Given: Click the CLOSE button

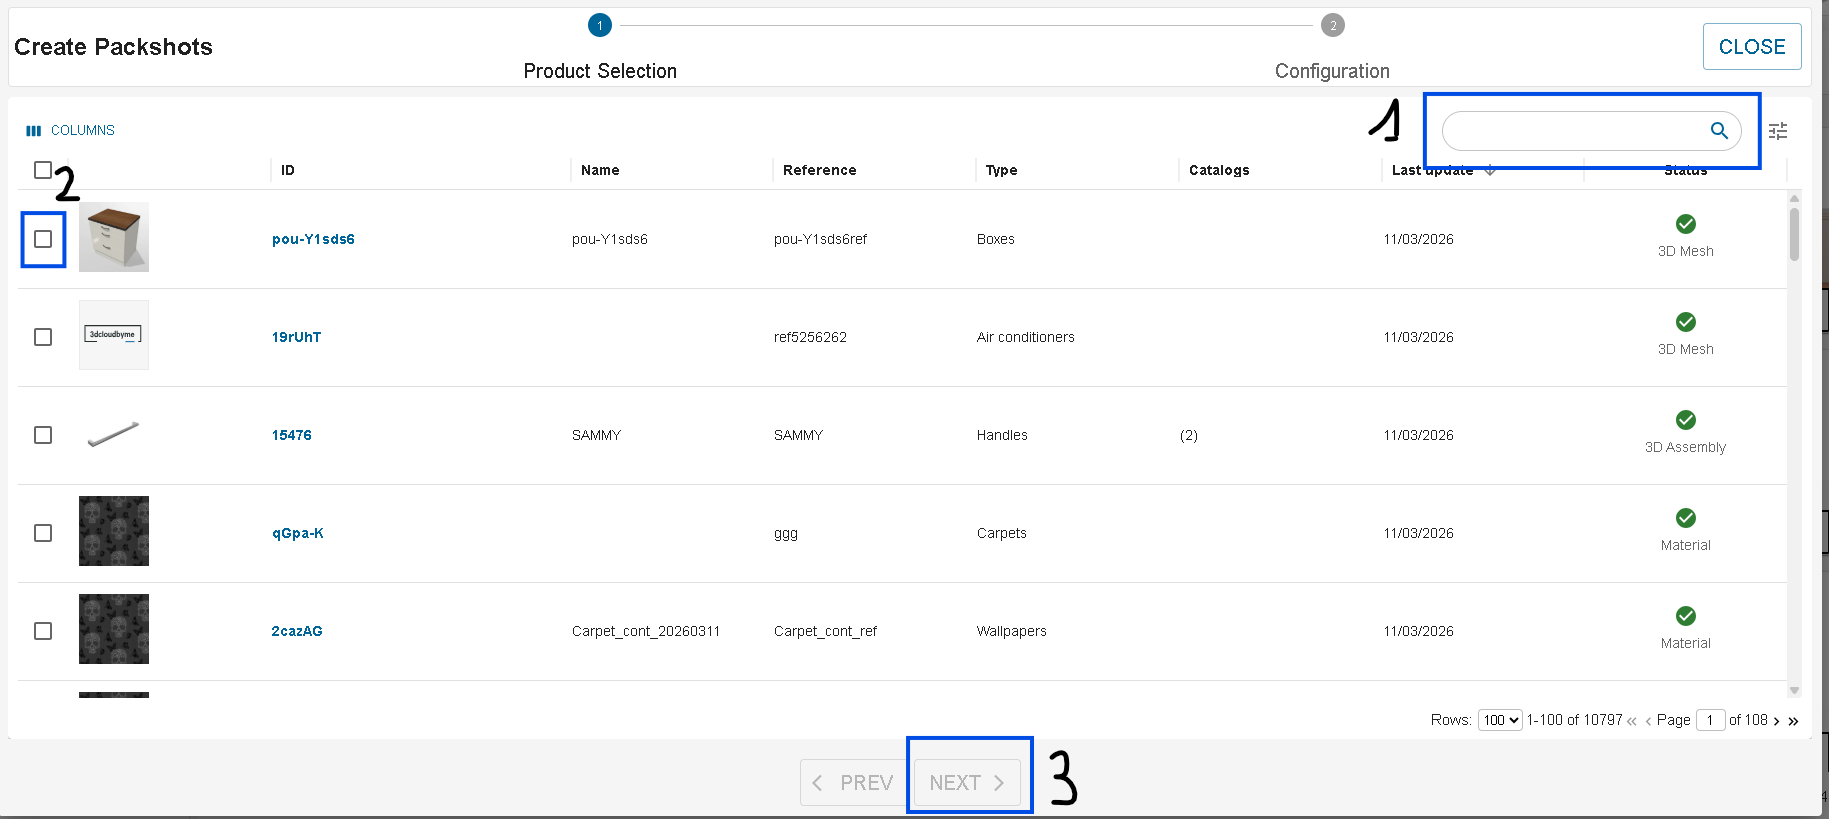Looking at the screenshot, I should pyautogui.click(x=1751, y=47).
